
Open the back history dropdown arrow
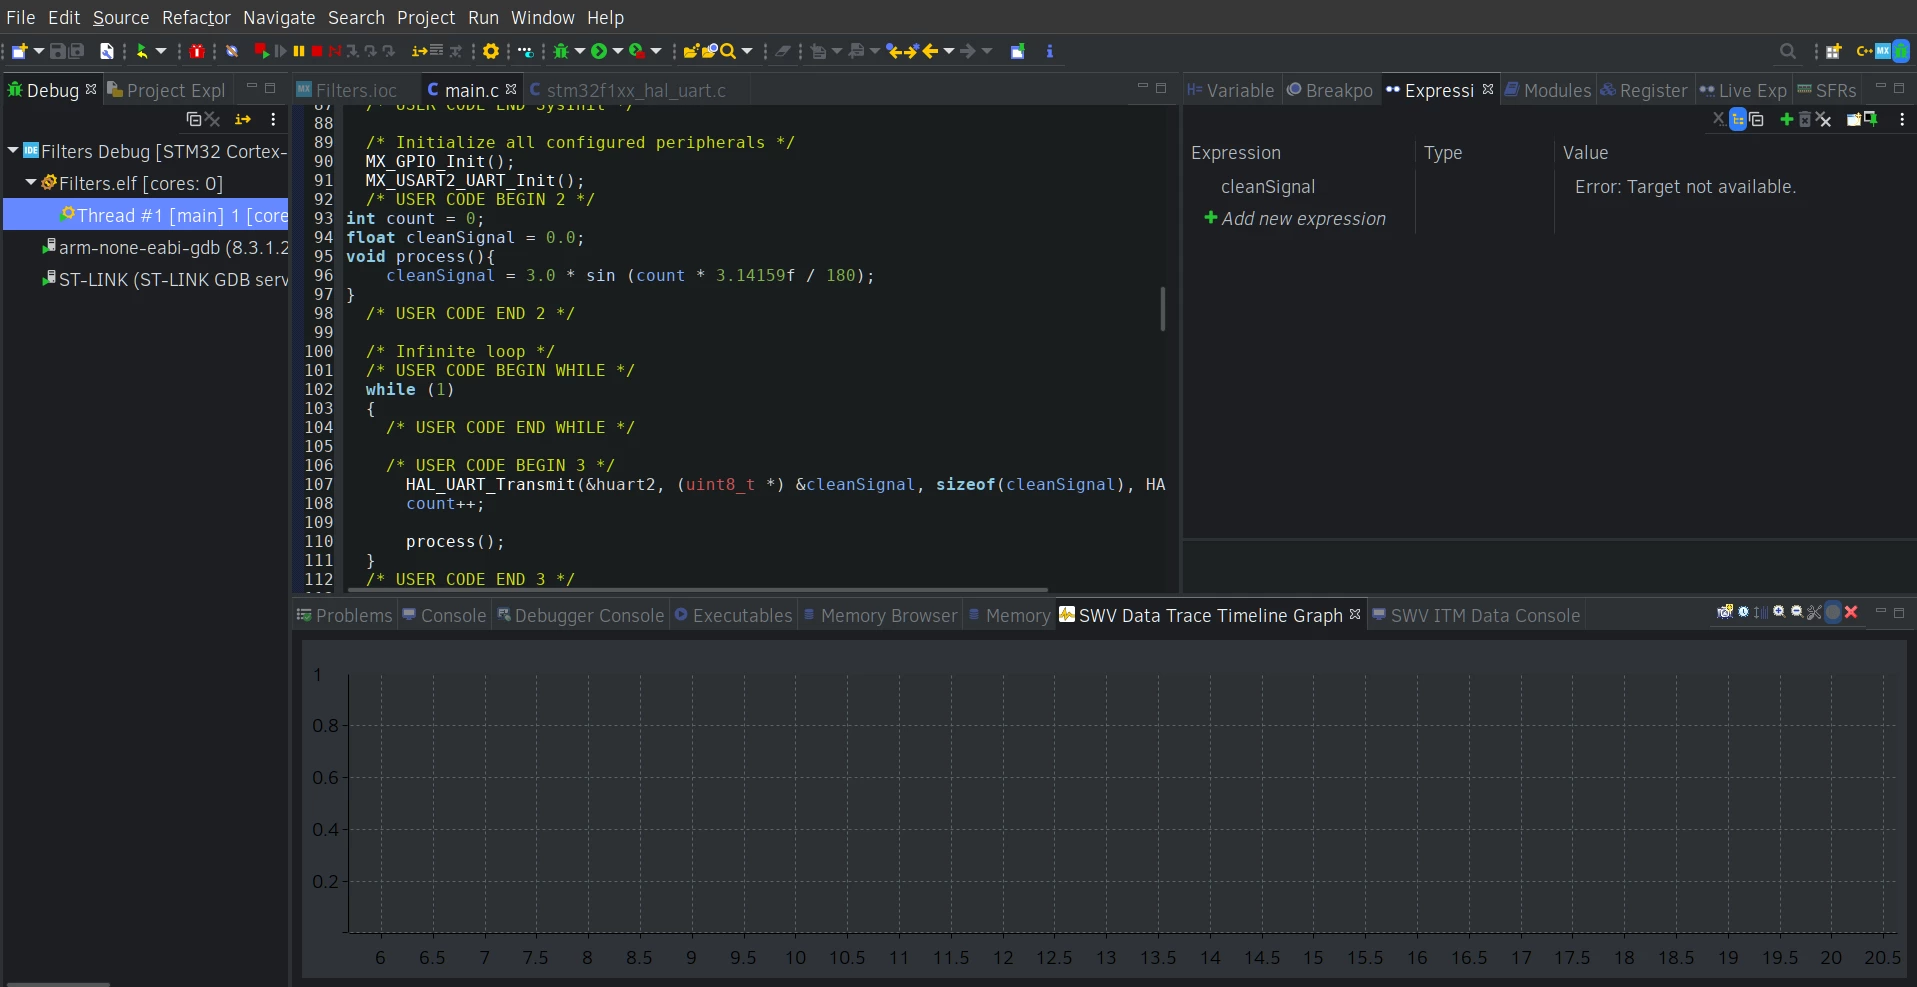pos(949,51)
